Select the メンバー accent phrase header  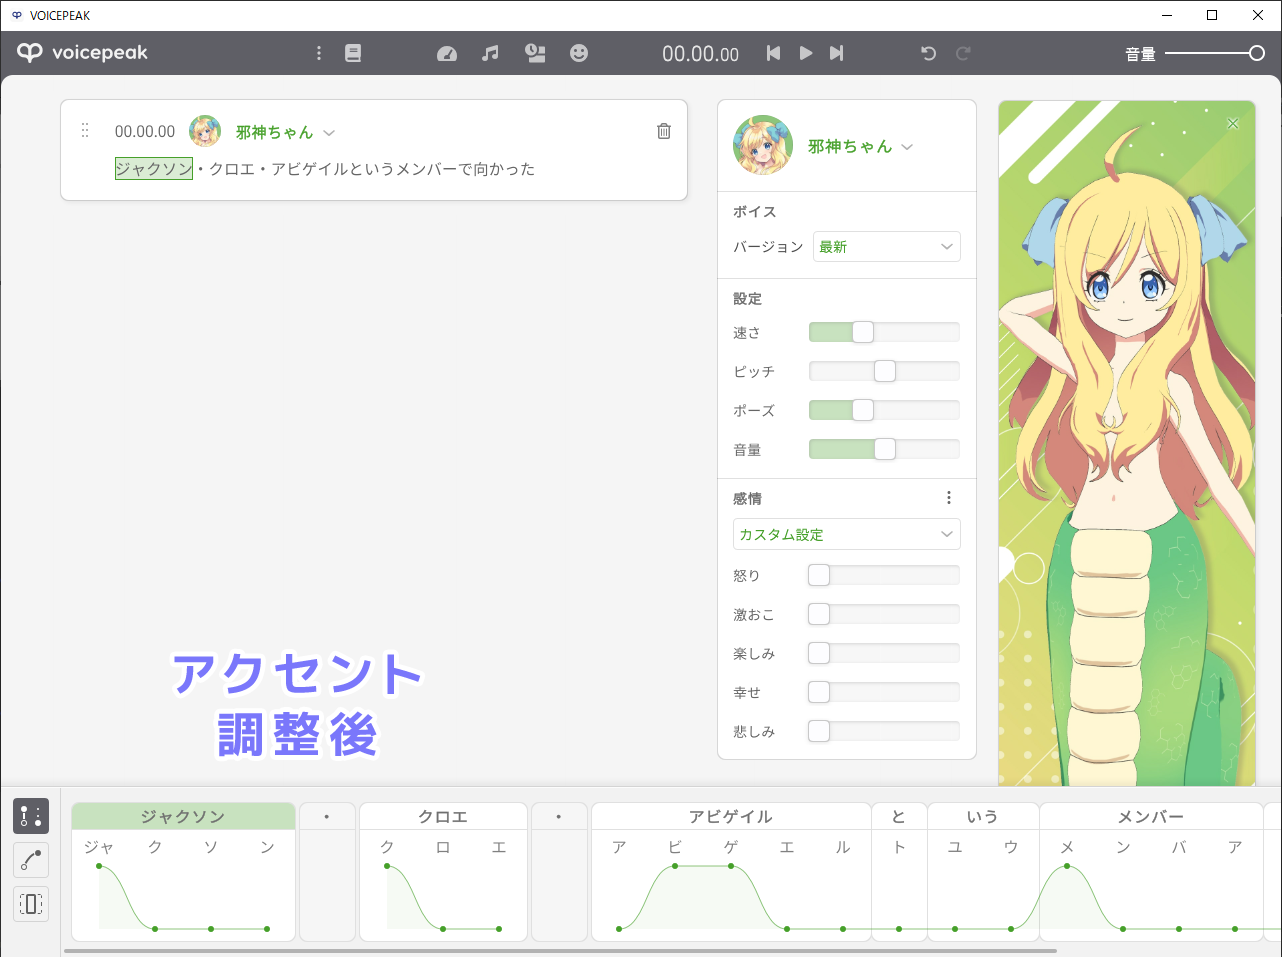coord(1151,816)
